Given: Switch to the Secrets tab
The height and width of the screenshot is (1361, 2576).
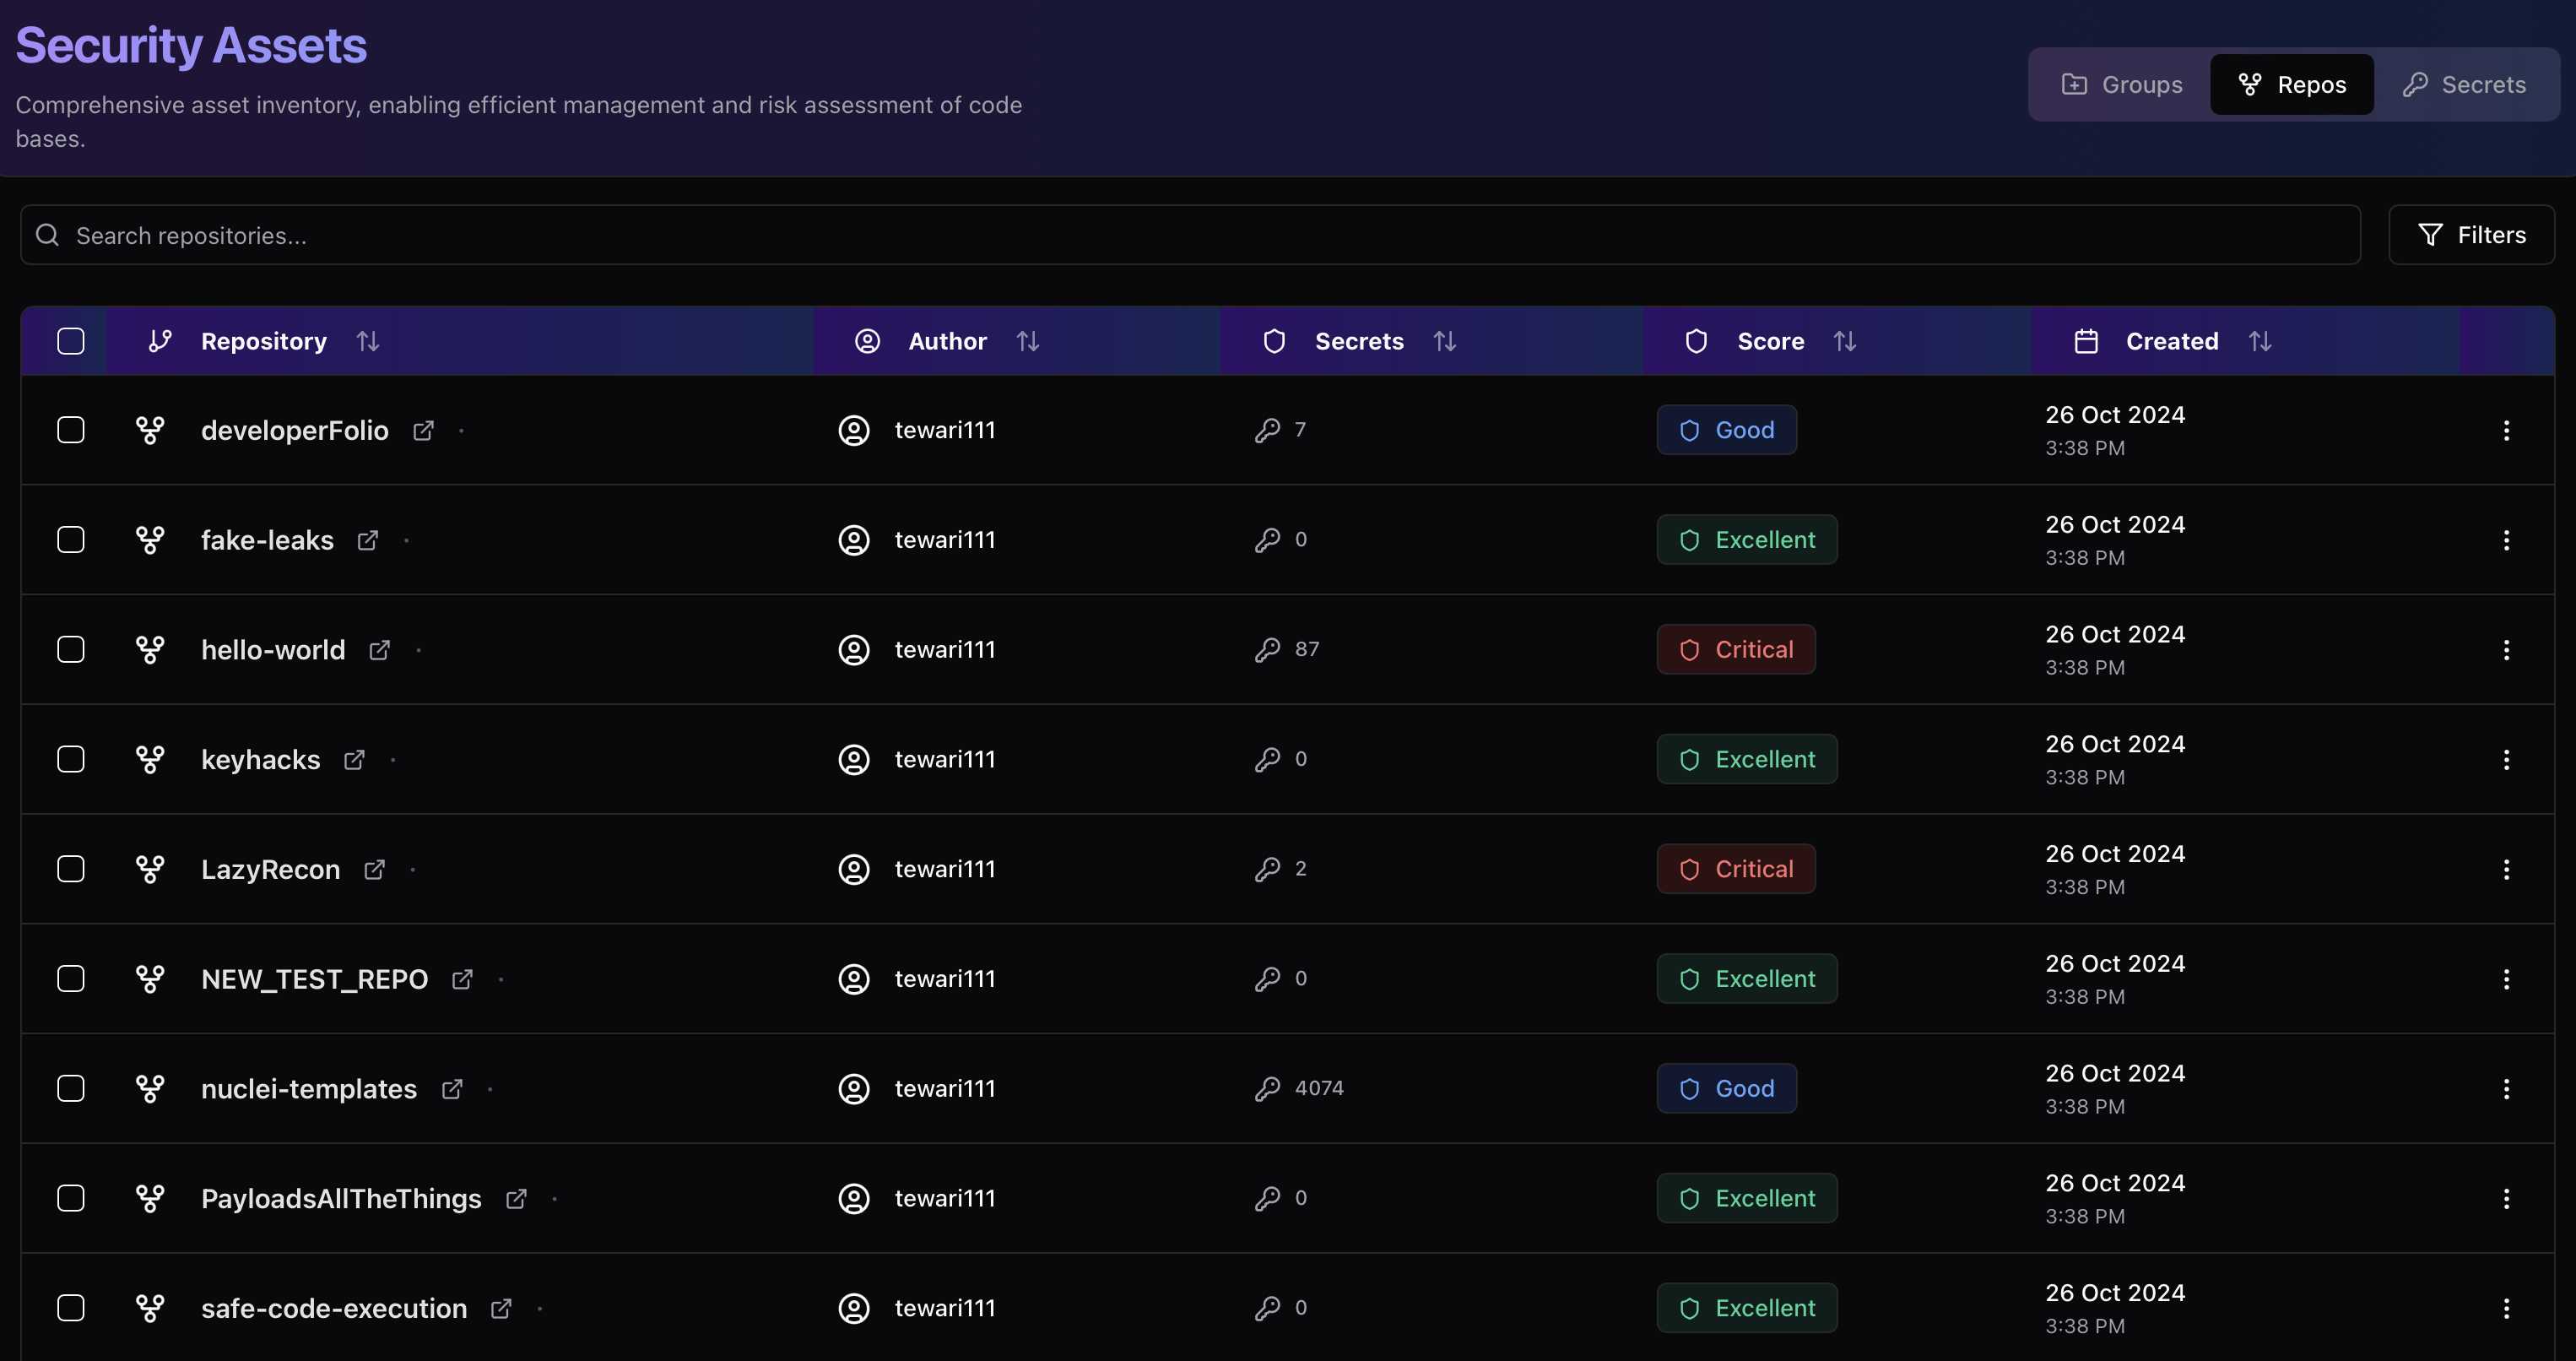Looking at the screenshot, I should [x=2464, y=85].
